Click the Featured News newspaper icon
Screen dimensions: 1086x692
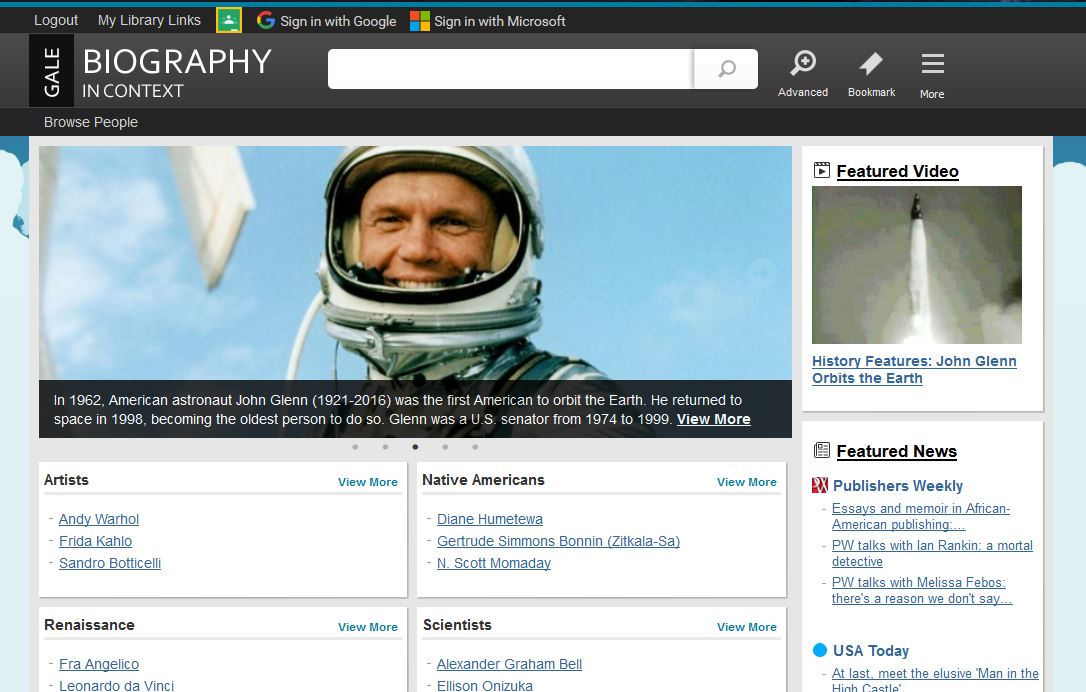[821, 450]
